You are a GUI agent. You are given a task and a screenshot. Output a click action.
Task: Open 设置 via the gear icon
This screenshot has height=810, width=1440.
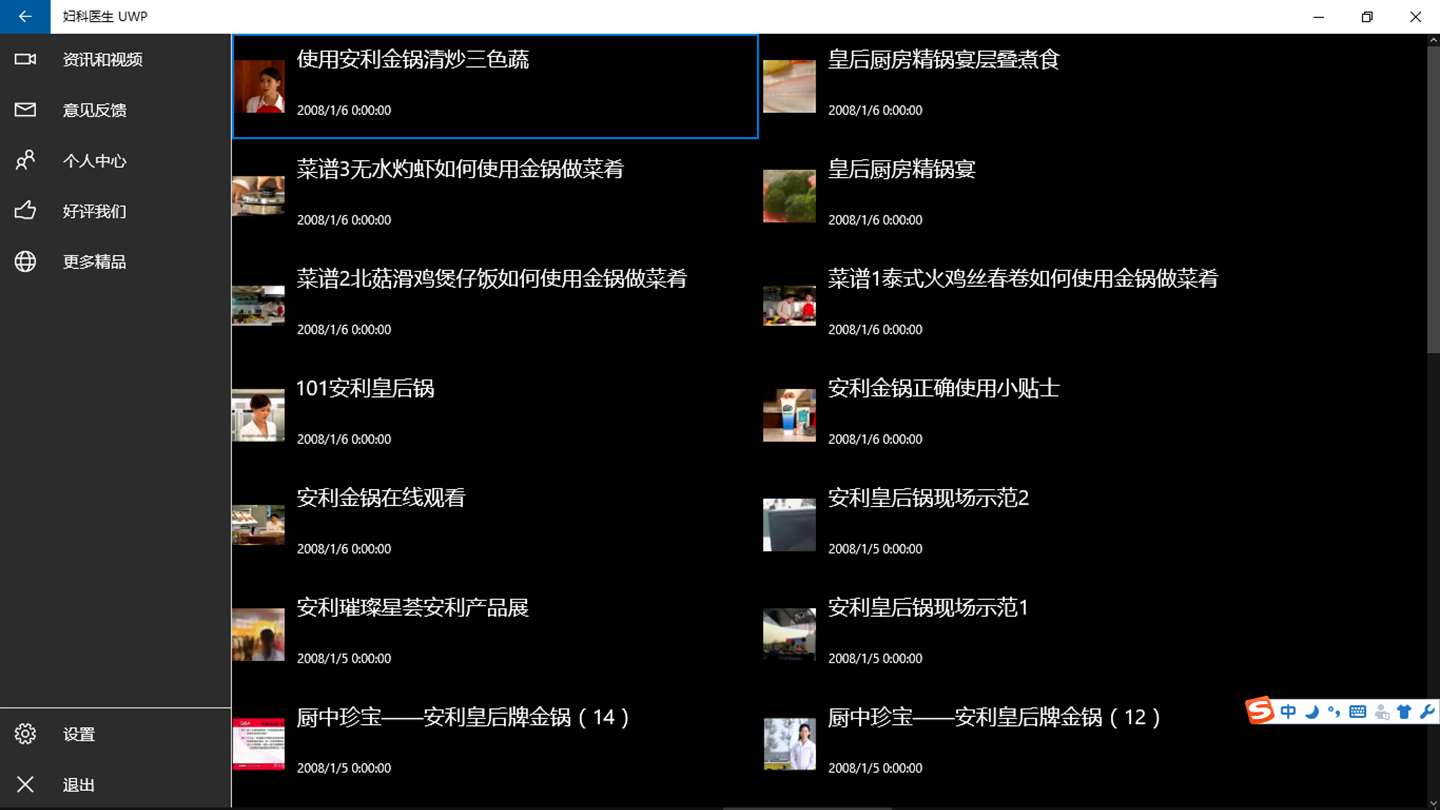[25, 734]
